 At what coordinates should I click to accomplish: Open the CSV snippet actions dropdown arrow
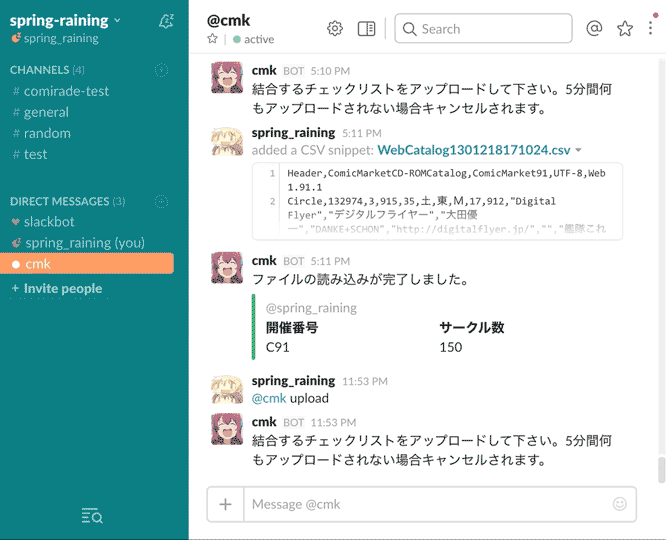(x=578, y=150)
